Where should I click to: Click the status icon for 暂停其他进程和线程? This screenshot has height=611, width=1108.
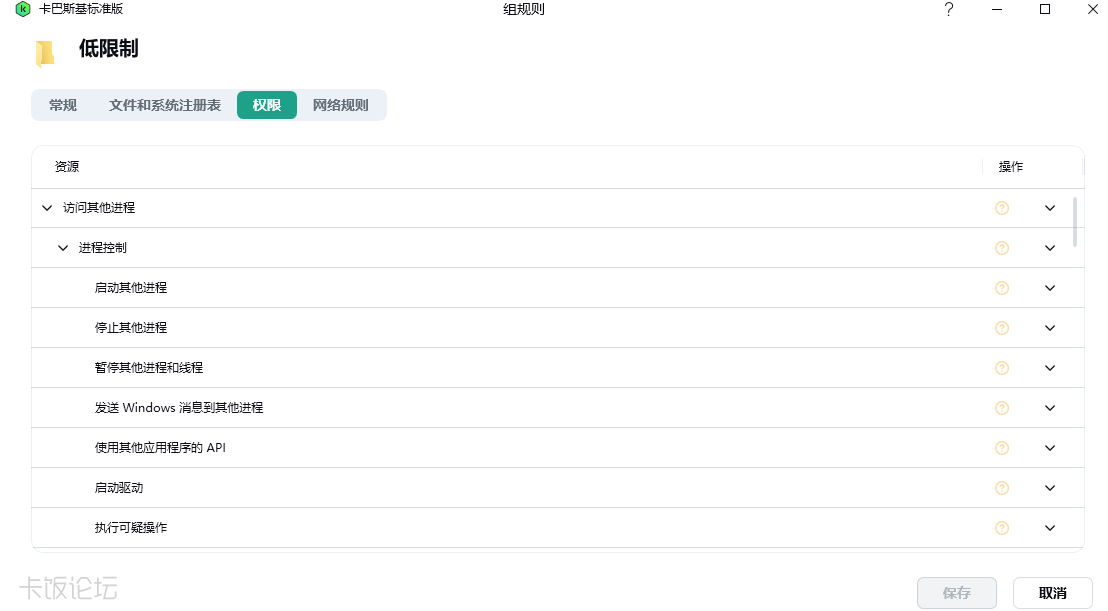(x=1001, y=368)
